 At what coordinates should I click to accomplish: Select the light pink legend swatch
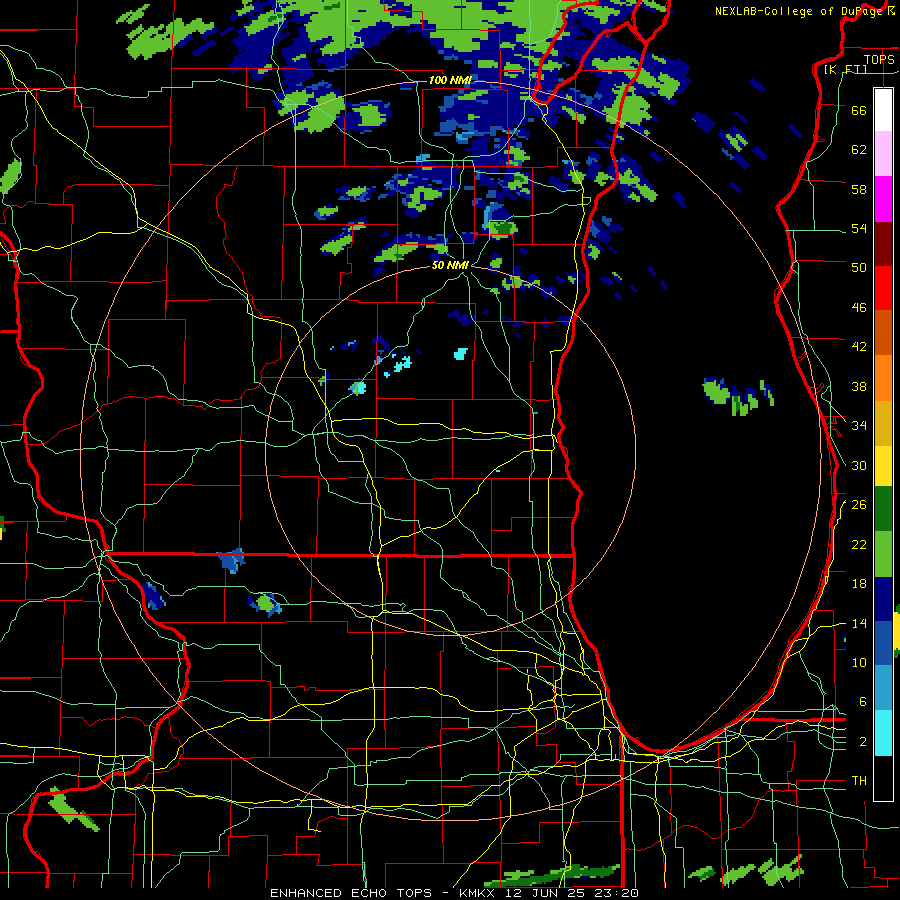(883, 153)
